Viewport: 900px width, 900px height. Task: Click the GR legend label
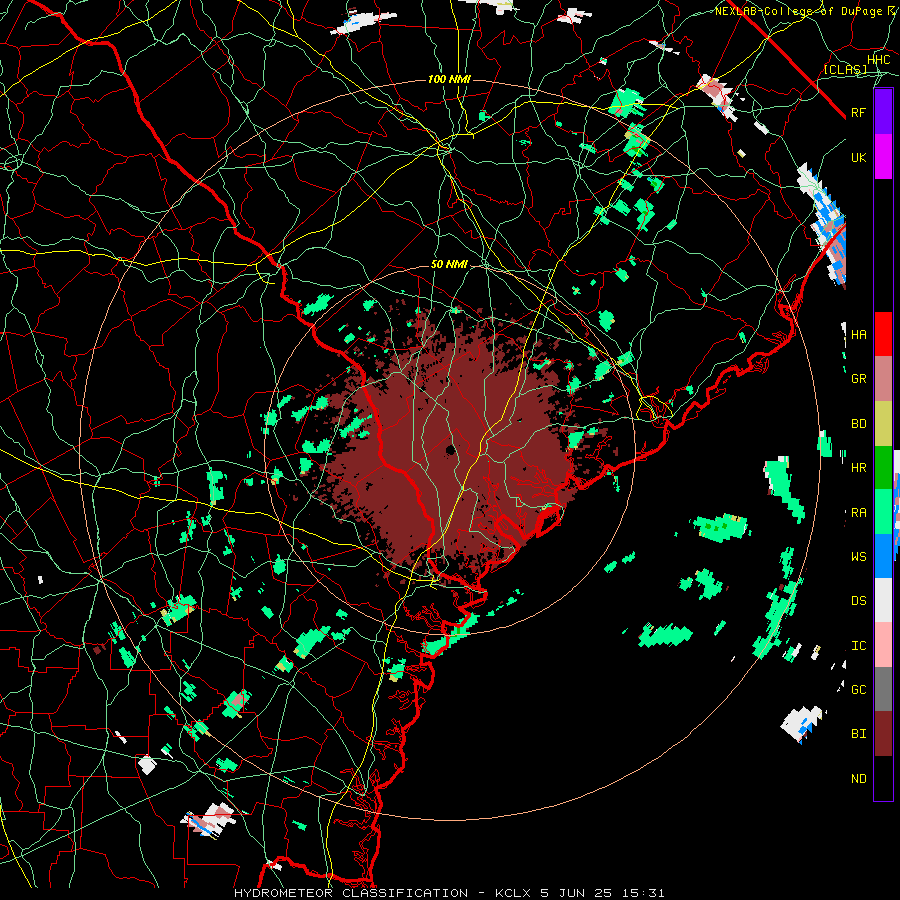tap(859, 379)
